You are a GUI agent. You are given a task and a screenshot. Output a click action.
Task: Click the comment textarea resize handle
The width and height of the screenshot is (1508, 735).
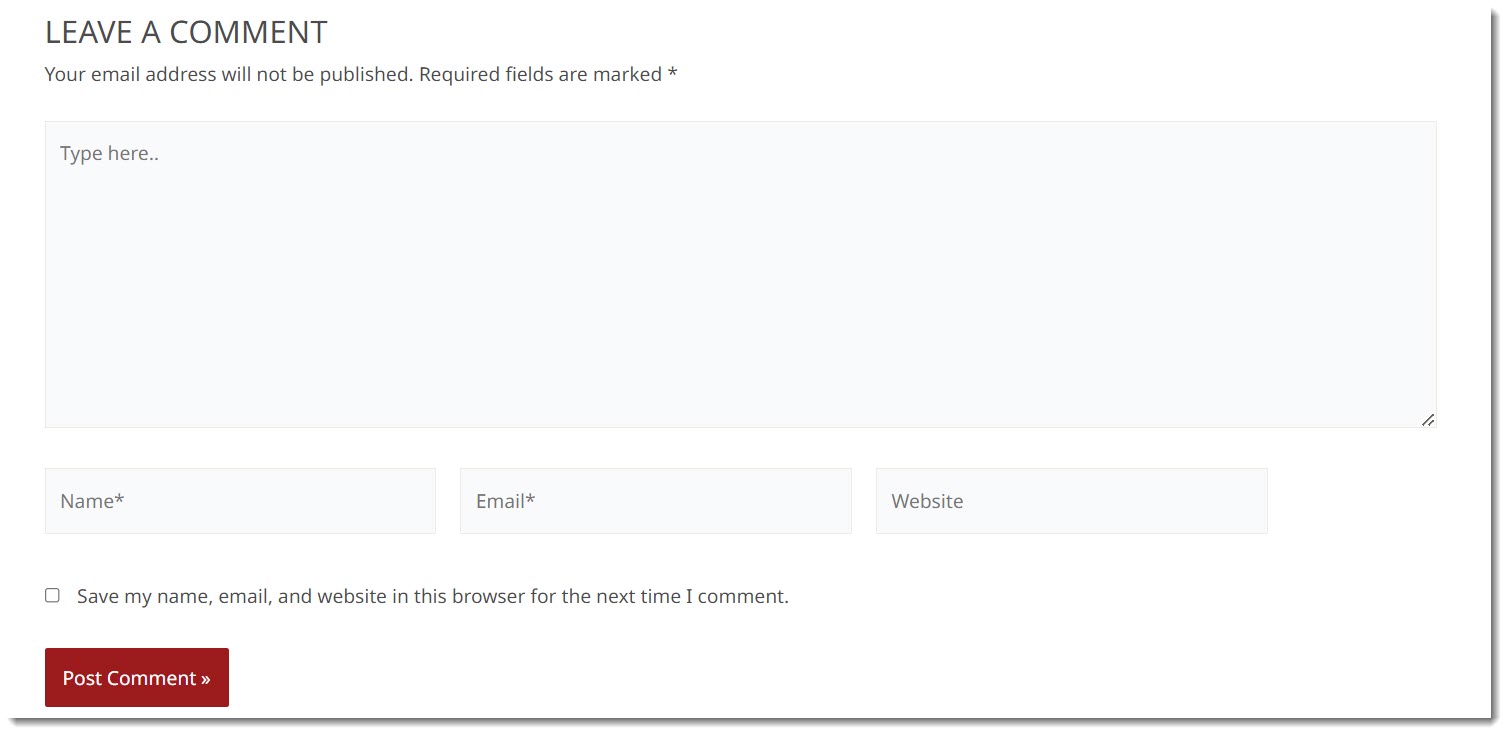tap(1428, 420)
